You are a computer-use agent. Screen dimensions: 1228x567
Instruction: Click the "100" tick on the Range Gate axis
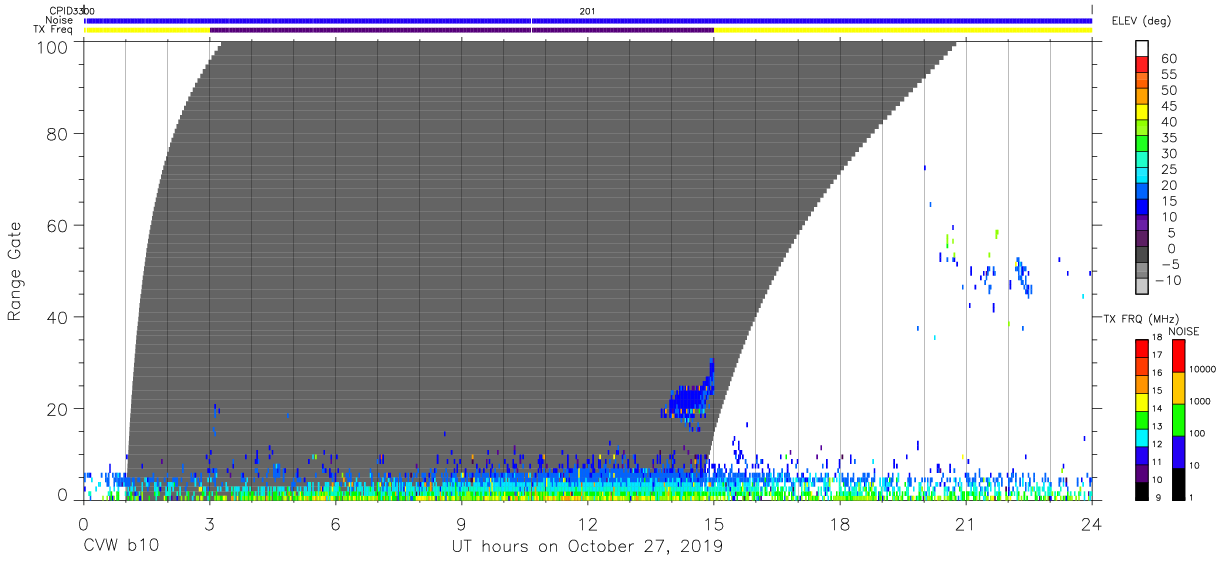click(52, 46)
